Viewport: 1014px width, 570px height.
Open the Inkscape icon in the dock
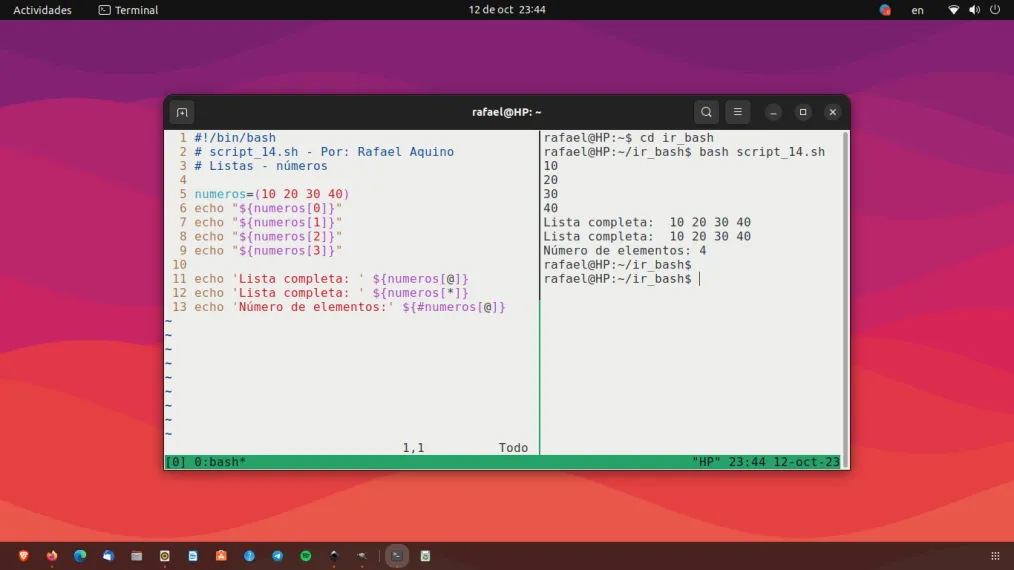coord(334,556)
